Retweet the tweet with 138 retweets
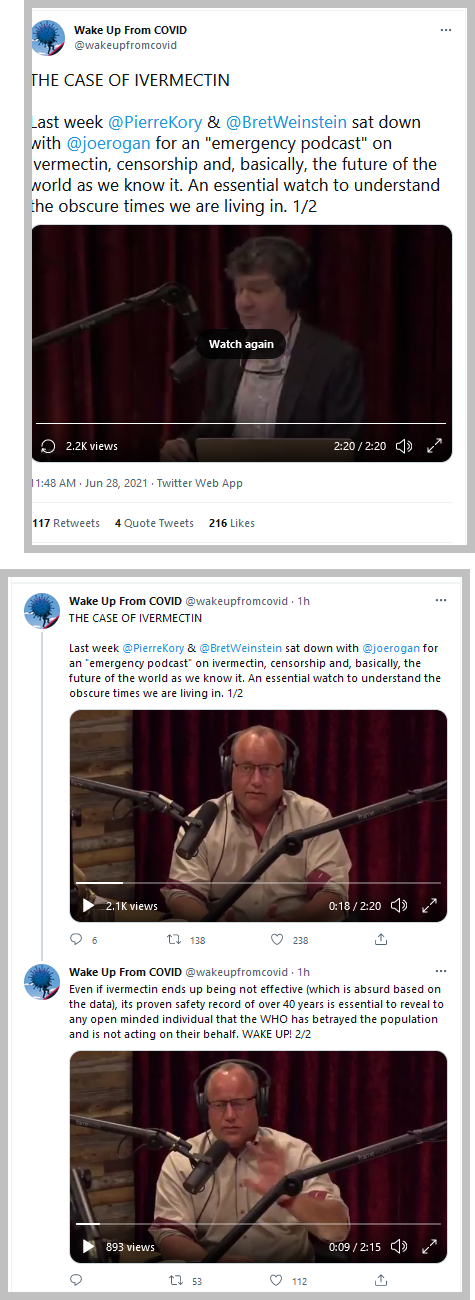Image resolution: width=475 pixels, height=1300 pixels. pos(174,940)
